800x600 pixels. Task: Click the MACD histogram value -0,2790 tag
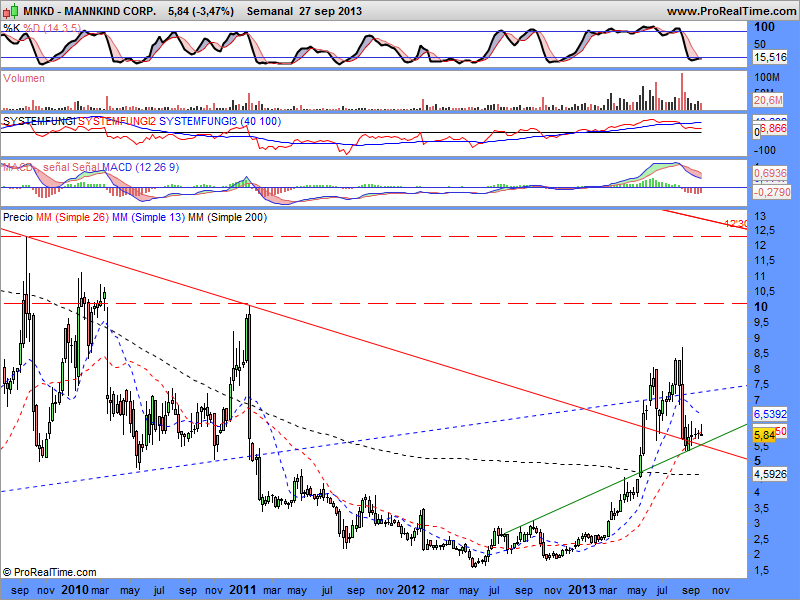pyautogui.click(x=771, y=192)
